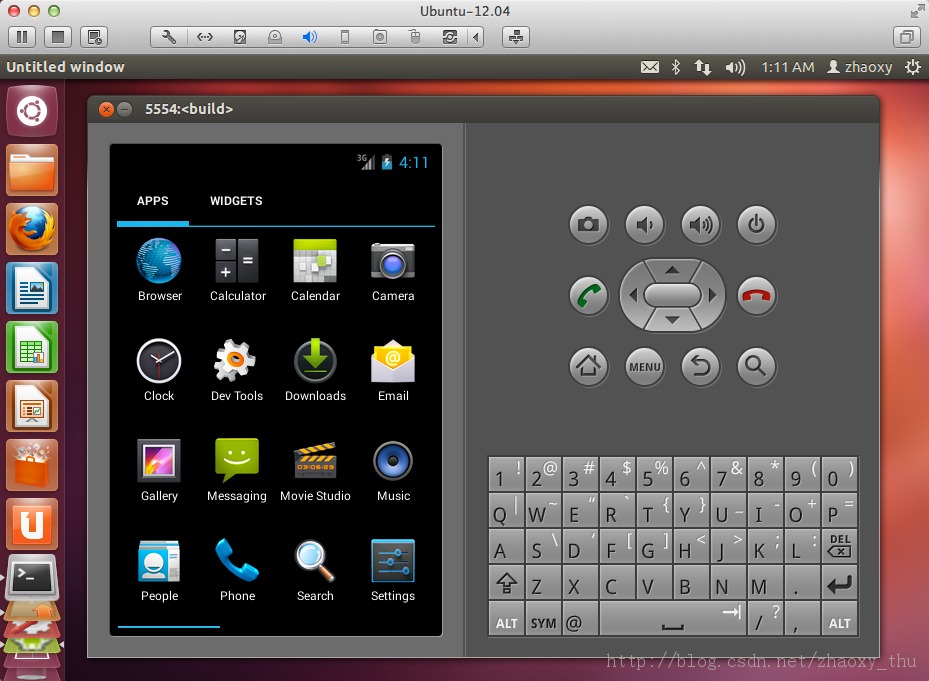Toggle VM sound speaker icon in toolbar
The height and width of the screenshot is (681, 929).
309,37
